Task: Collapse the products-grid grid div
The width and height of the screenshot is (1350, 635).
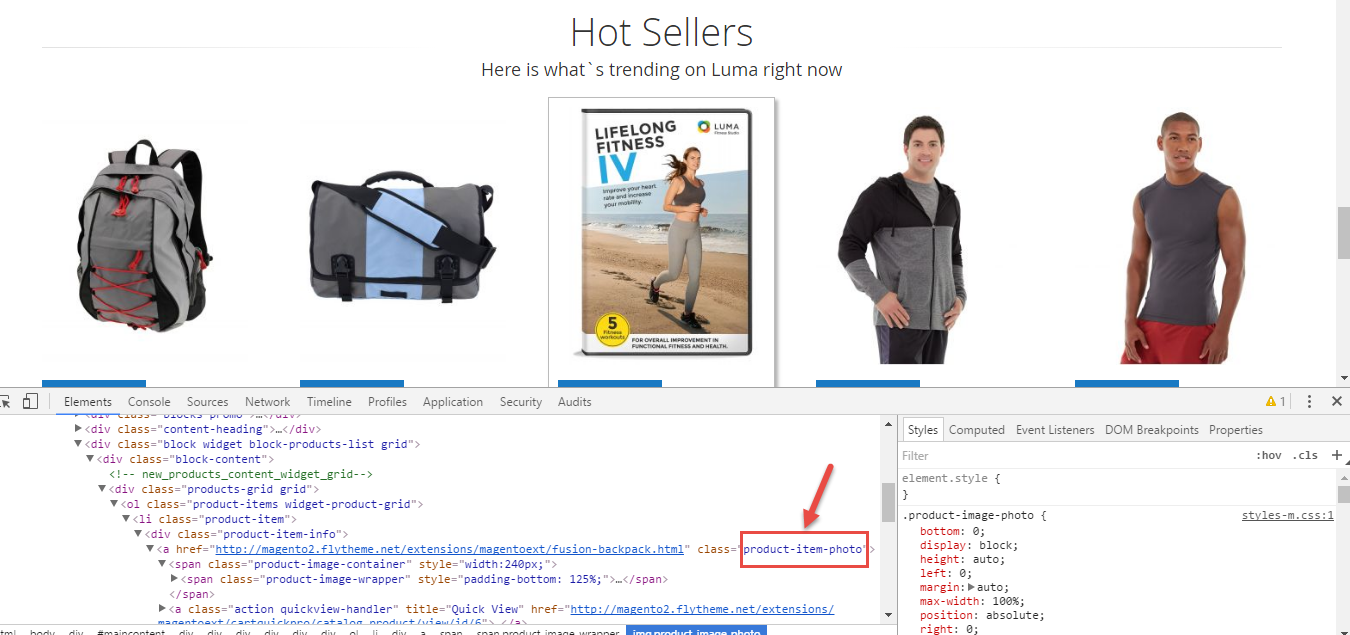Action: pyautogui.click(x=102, y=489)
